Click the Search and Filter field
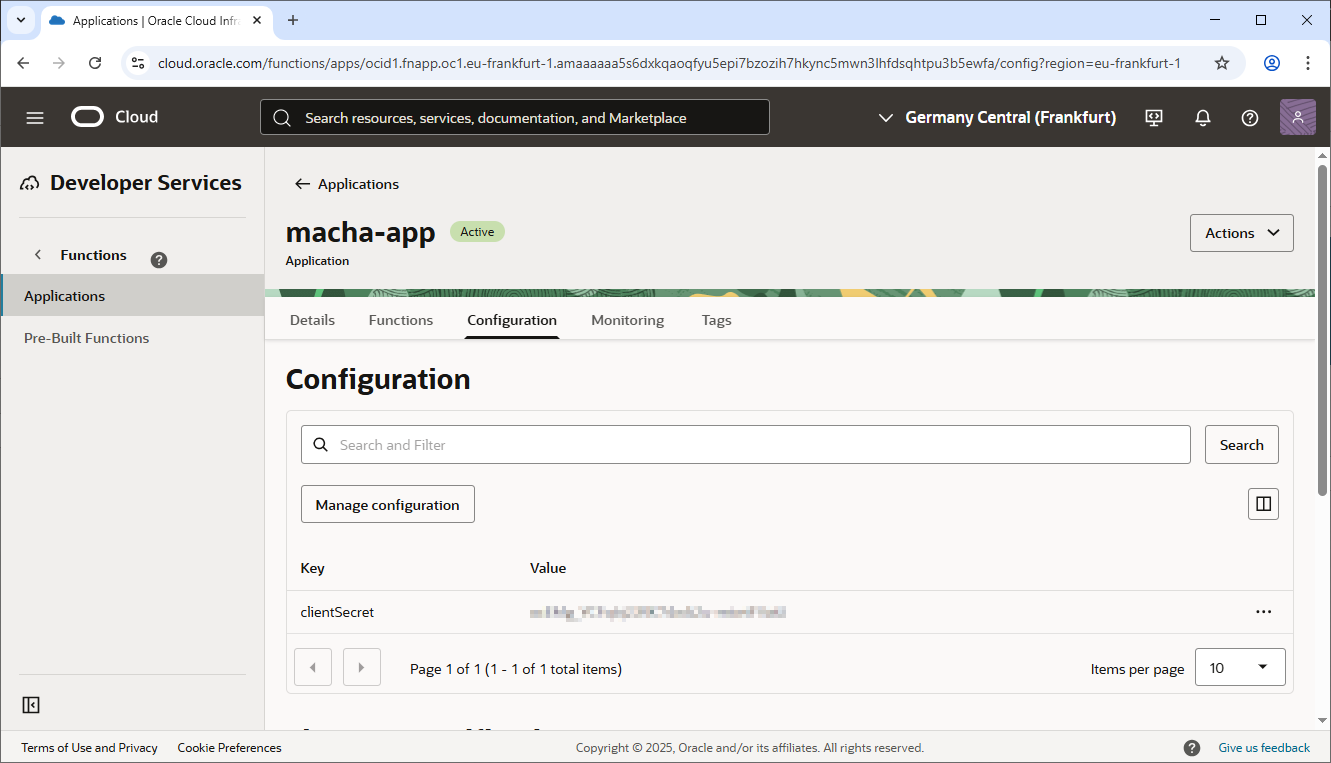This screenshot has height=763, width=1331. 760,445
